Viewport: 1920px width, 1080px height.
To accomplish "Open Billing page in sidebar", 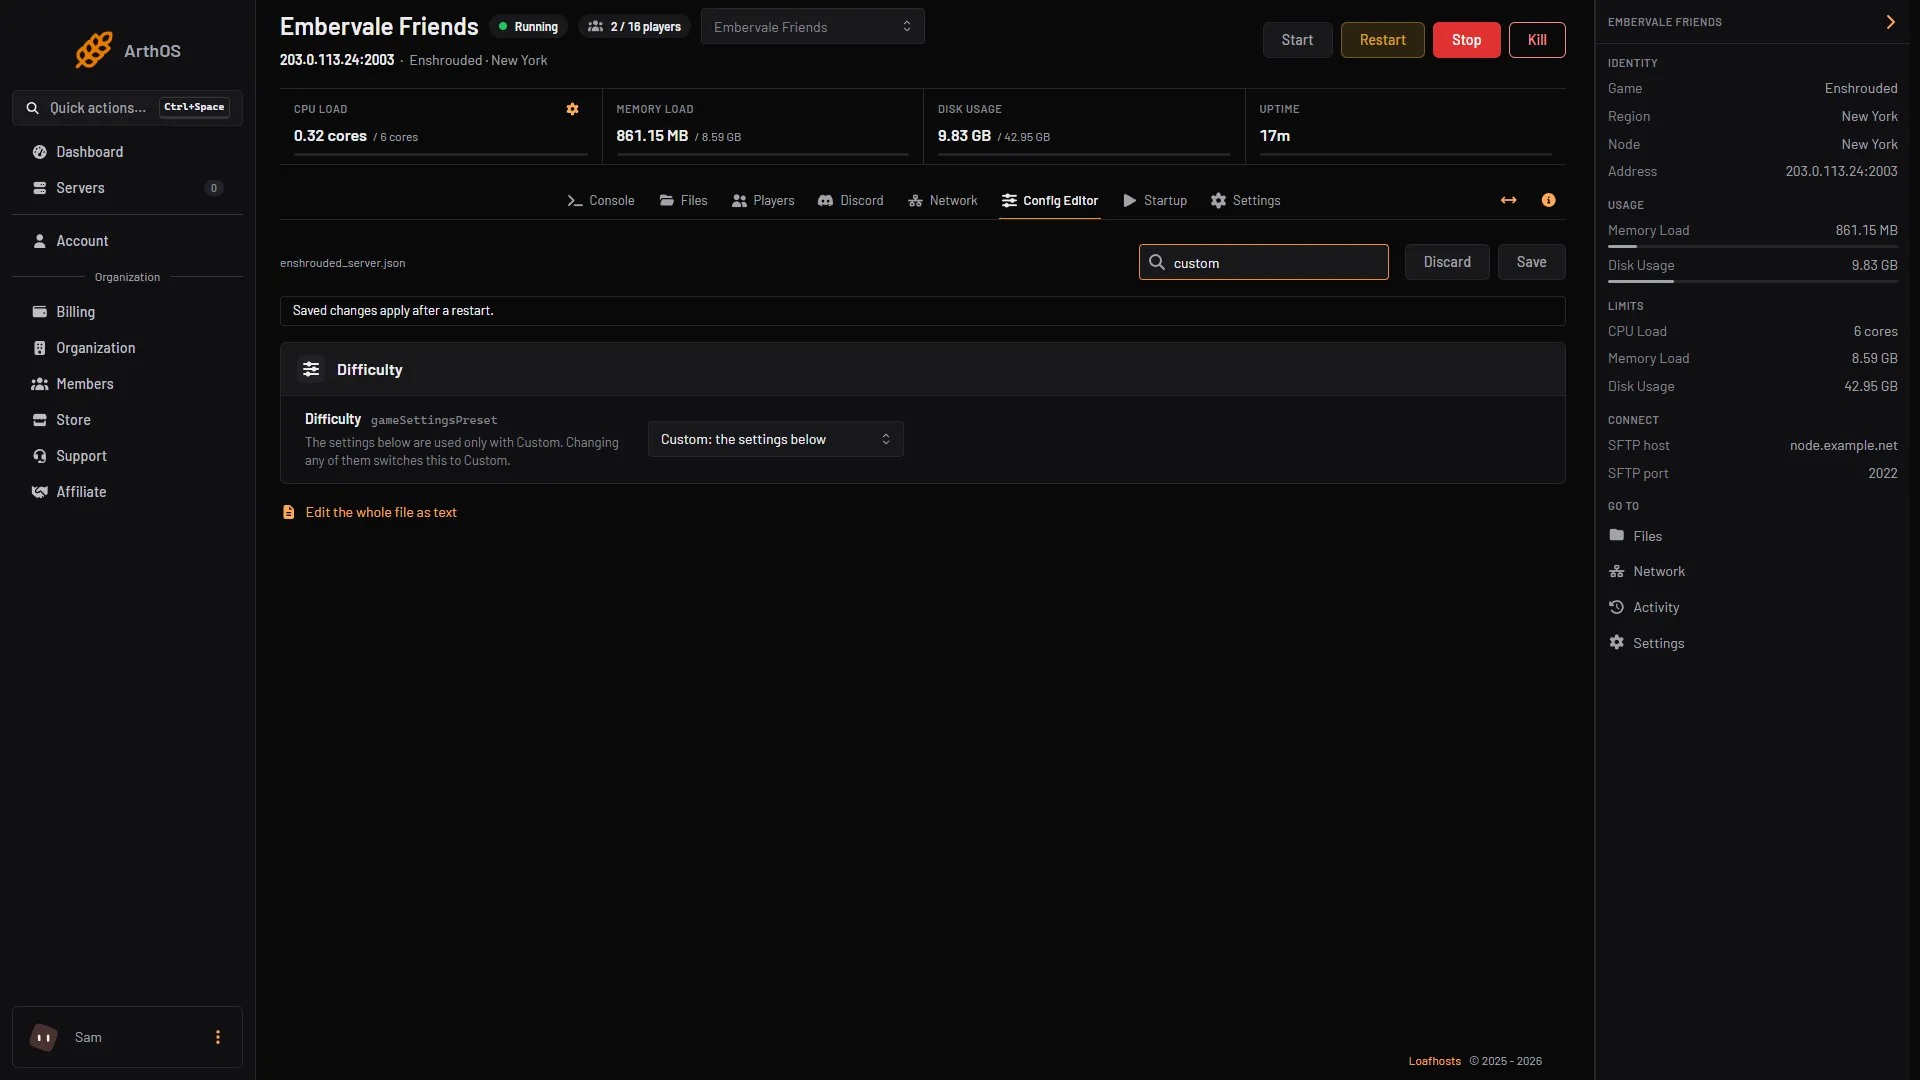I will [127, 312].
